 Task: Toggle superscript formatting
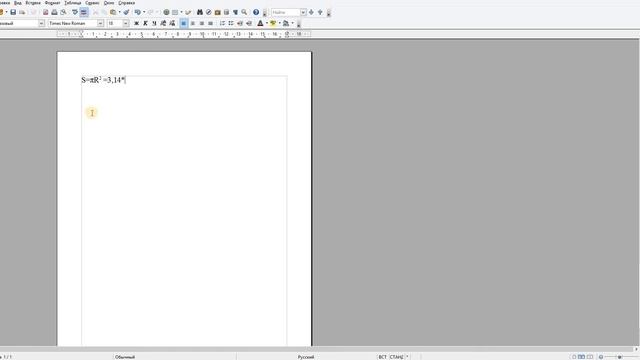pos(163,23)
